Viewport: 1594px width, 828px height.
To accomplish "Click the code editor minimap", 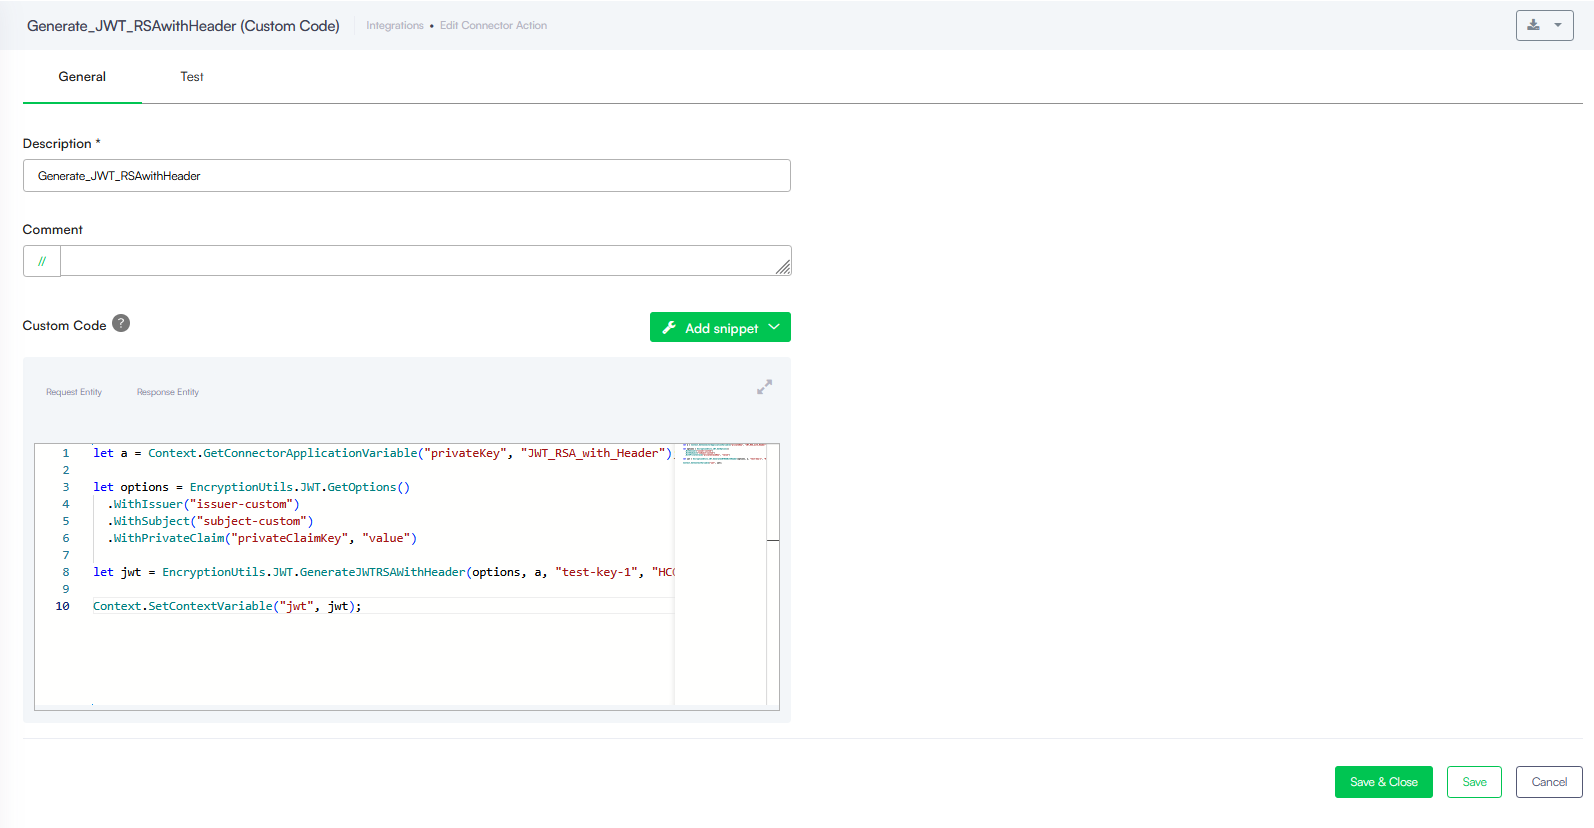I will pyautogui.click(x=720, y=575).
